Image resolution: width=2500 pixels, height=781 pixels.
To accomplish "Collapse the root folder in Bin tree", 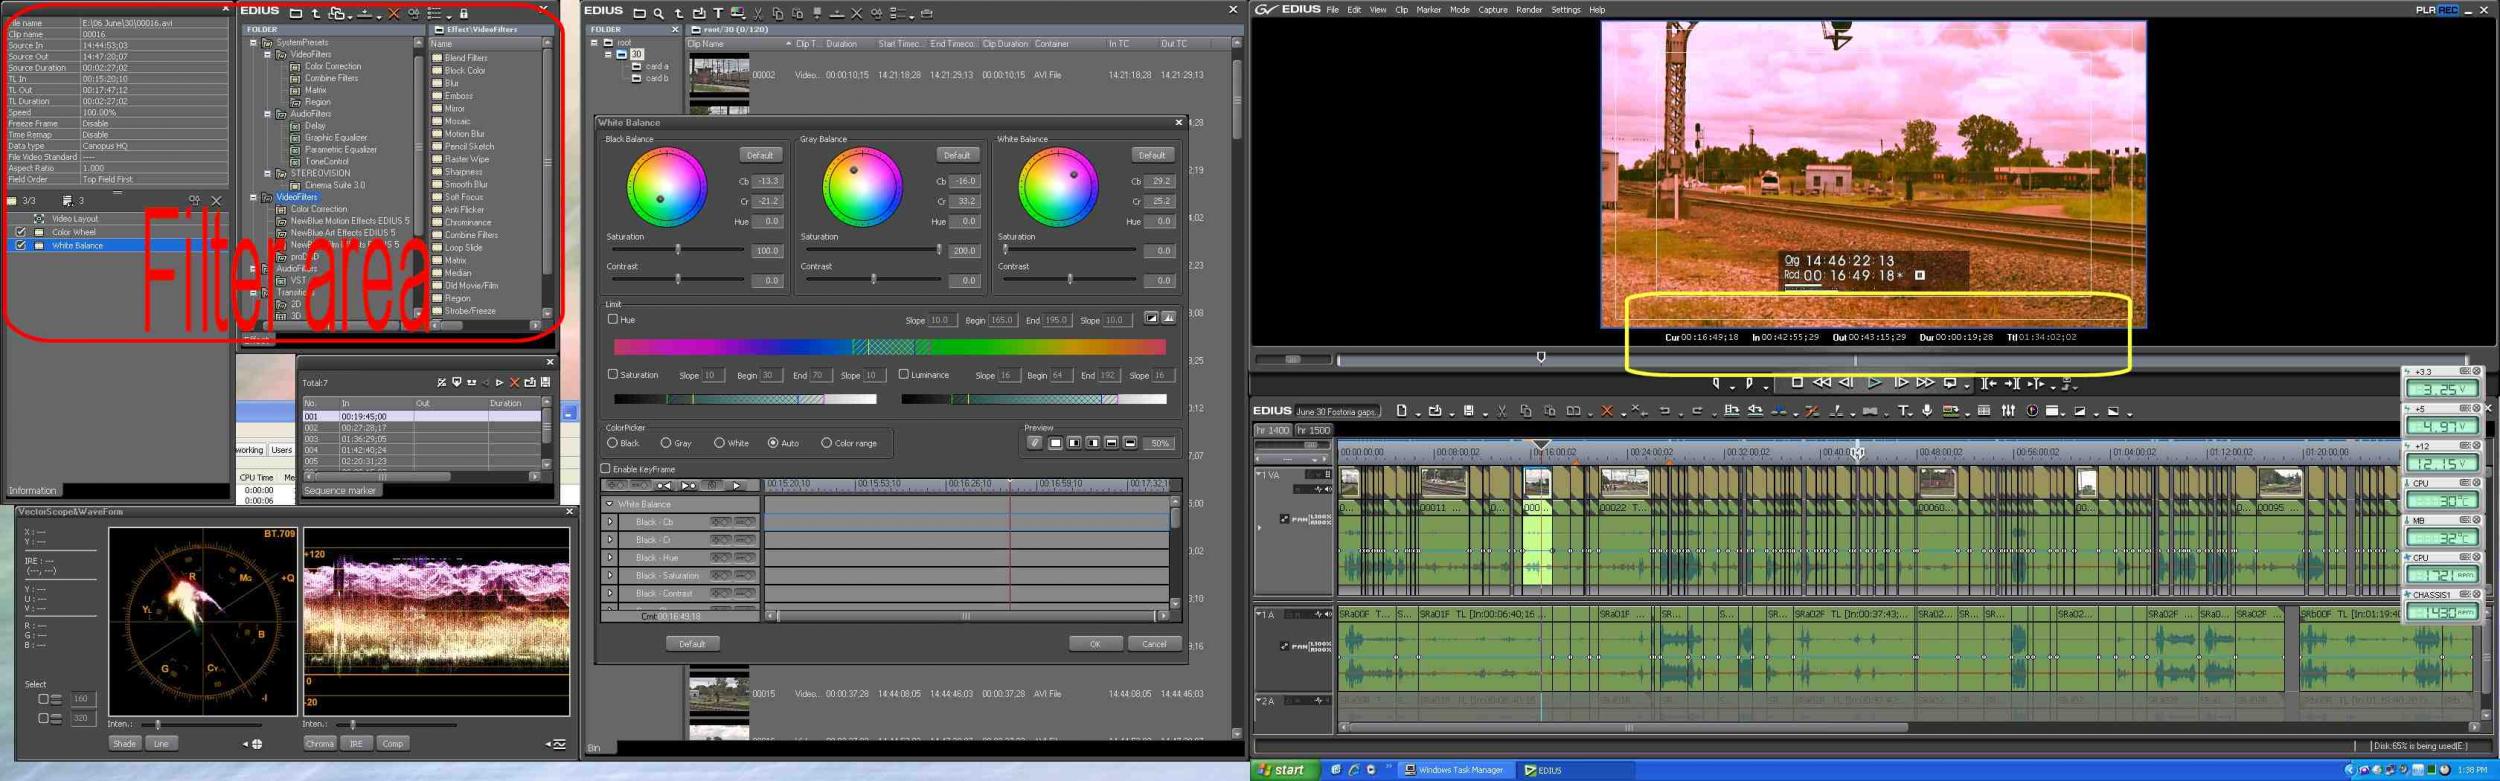I will pyautogui.click(x=594, y=42).
